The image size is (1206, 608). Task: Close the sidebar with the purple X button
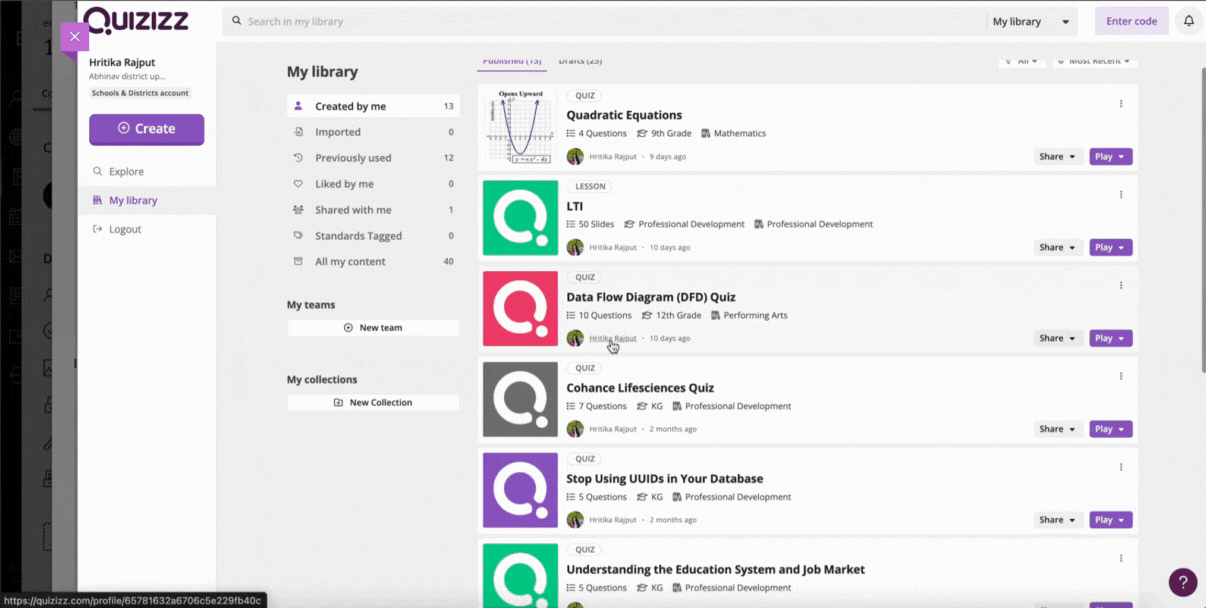point(75,37)
